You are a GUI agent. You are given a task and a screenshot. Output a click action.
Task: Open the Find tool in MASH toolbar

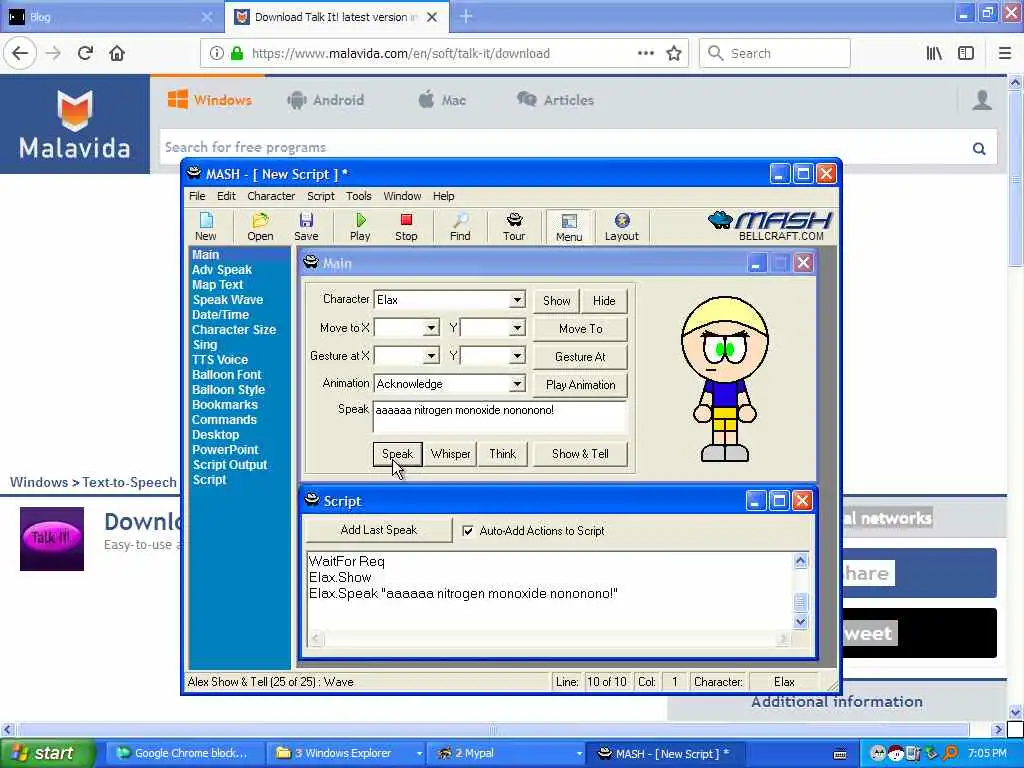[x=460, y=227]
